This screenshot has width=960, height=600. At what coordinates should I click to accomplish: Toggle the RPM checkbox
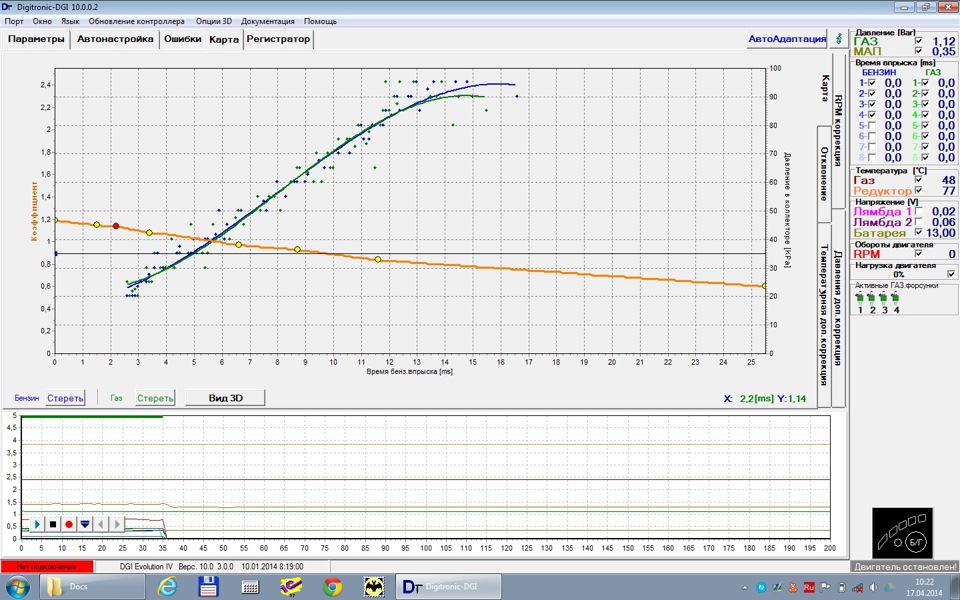tap(918, 254)
